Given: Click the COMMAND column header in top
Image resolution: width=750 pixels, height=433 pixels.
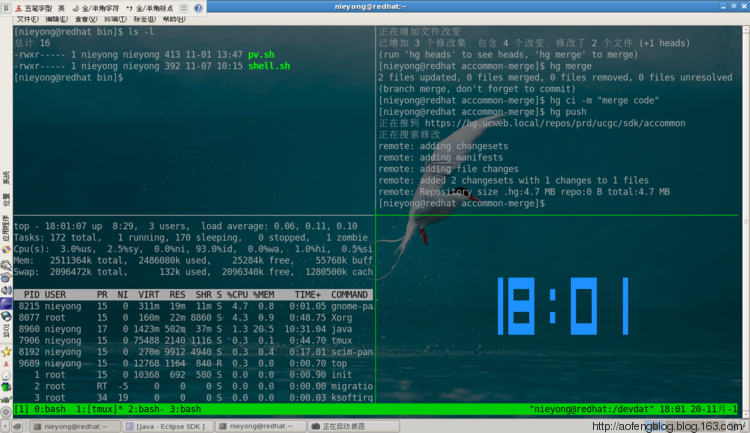Looking at the screenshot, I should (x=349, y=295).
